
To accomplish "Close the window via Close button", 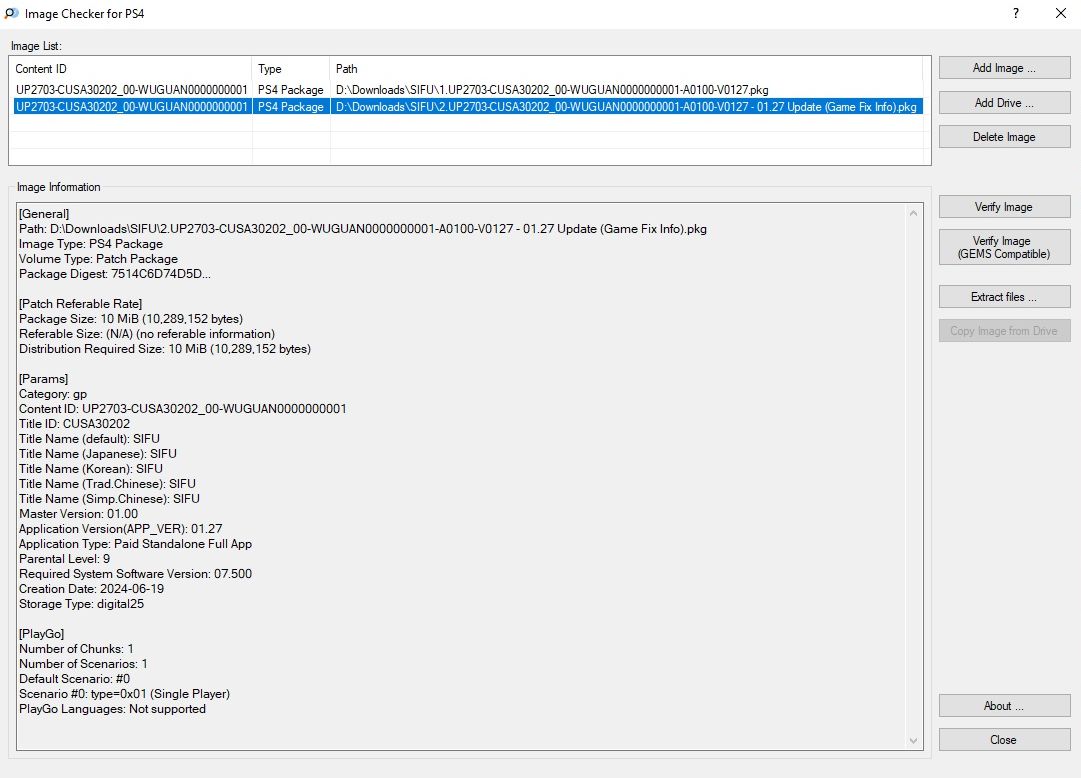I will [x=1004, y=739].
